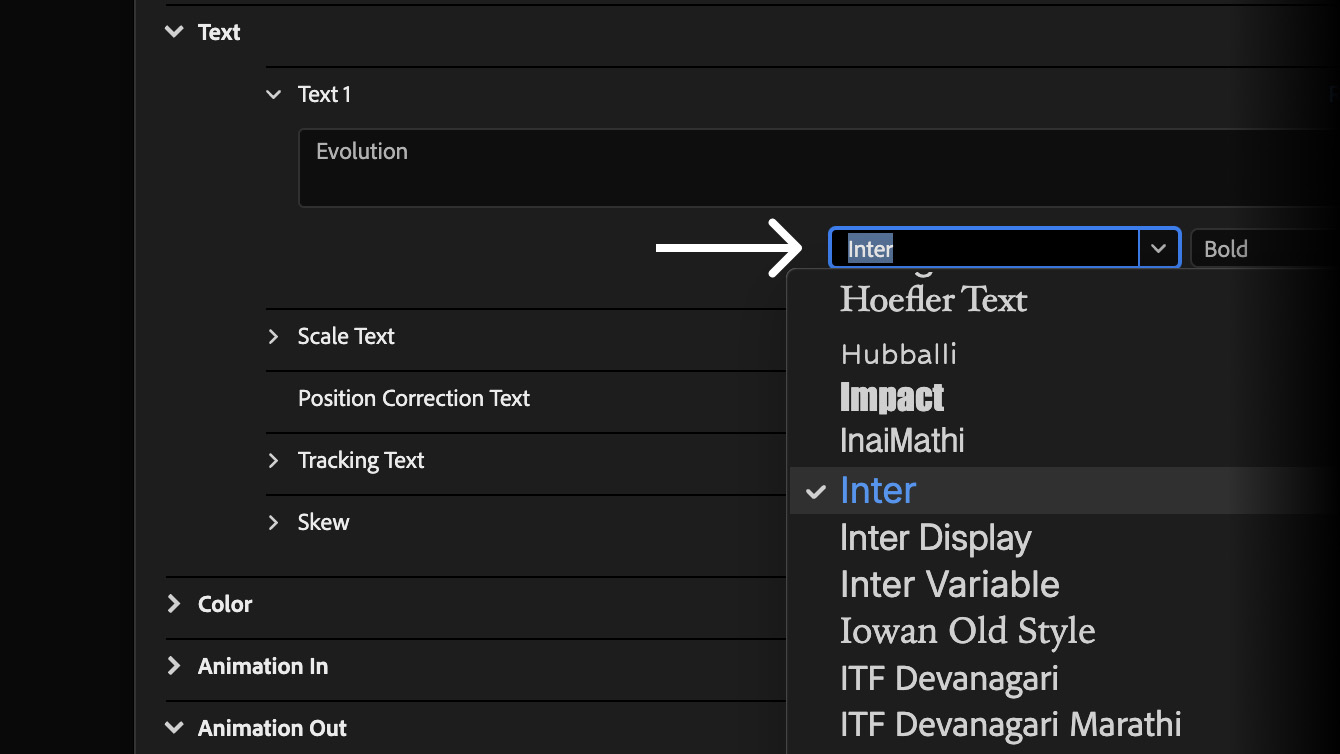Pick Inter Variable from the list
This screenshot has width=1340, height=754.
(949, 584)
